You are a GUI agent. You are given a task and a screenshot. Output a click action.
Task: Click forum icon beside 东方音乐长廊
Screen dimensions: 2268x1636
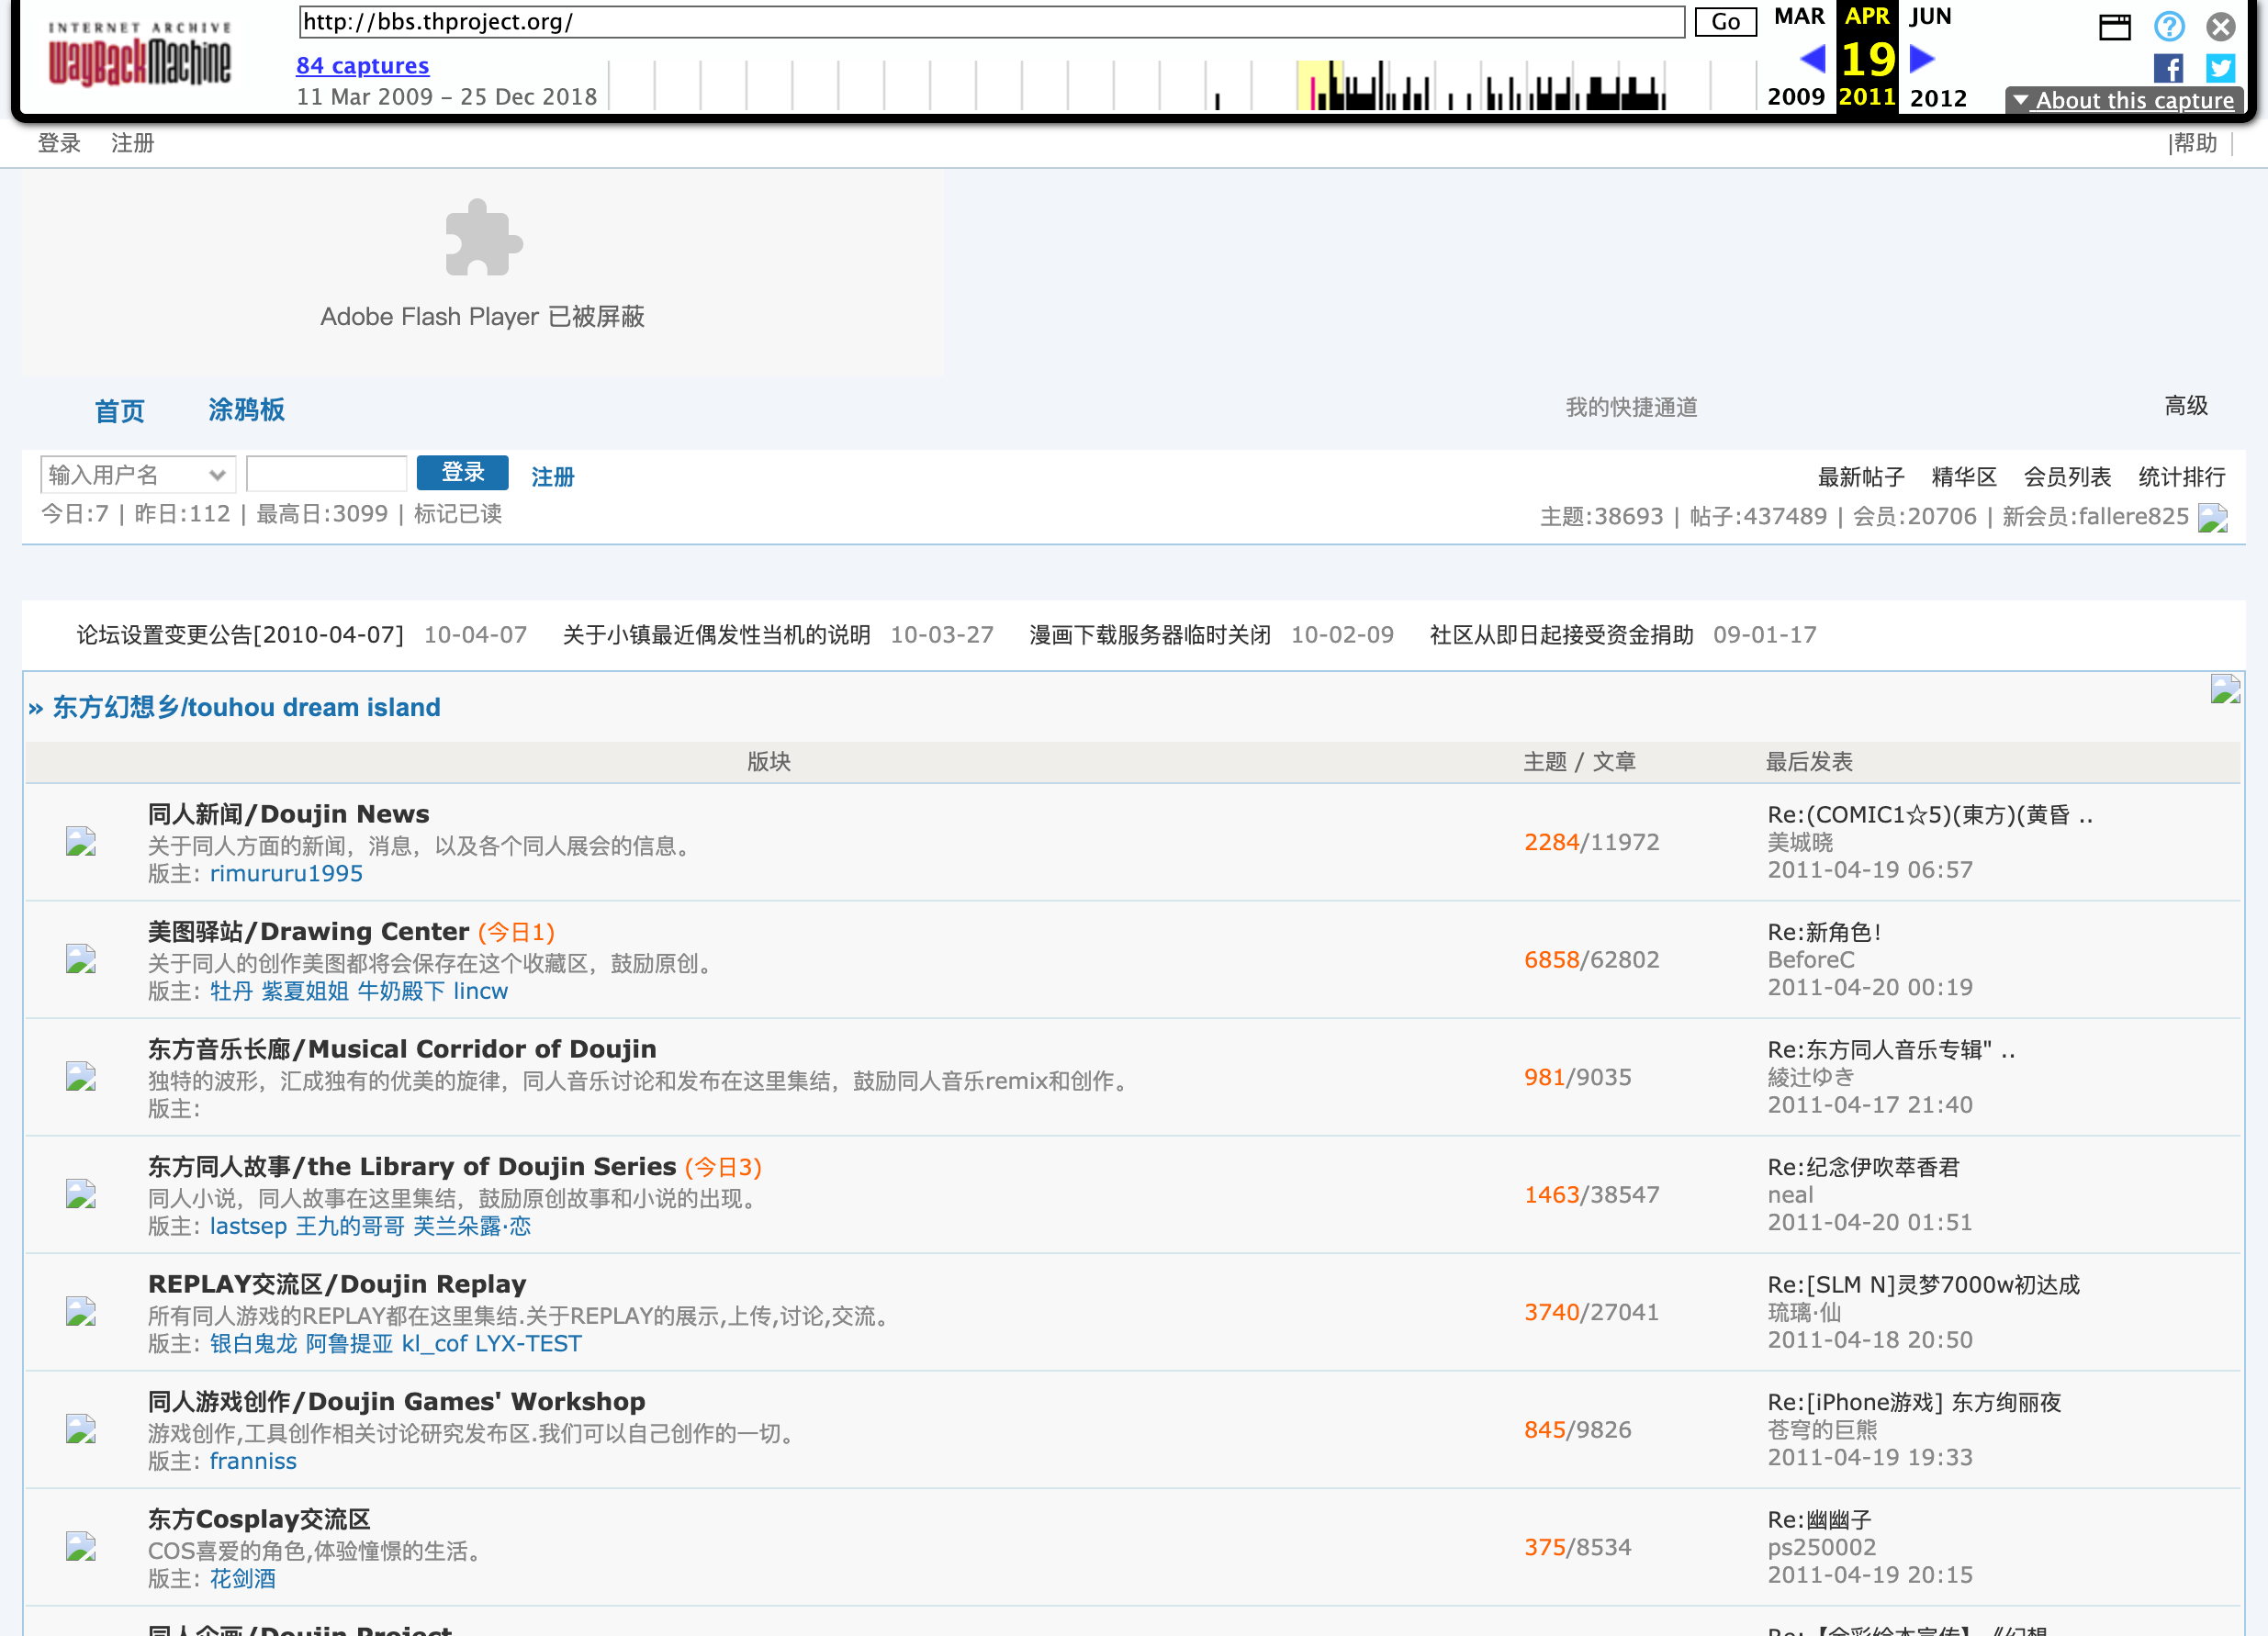(81, 1077)
